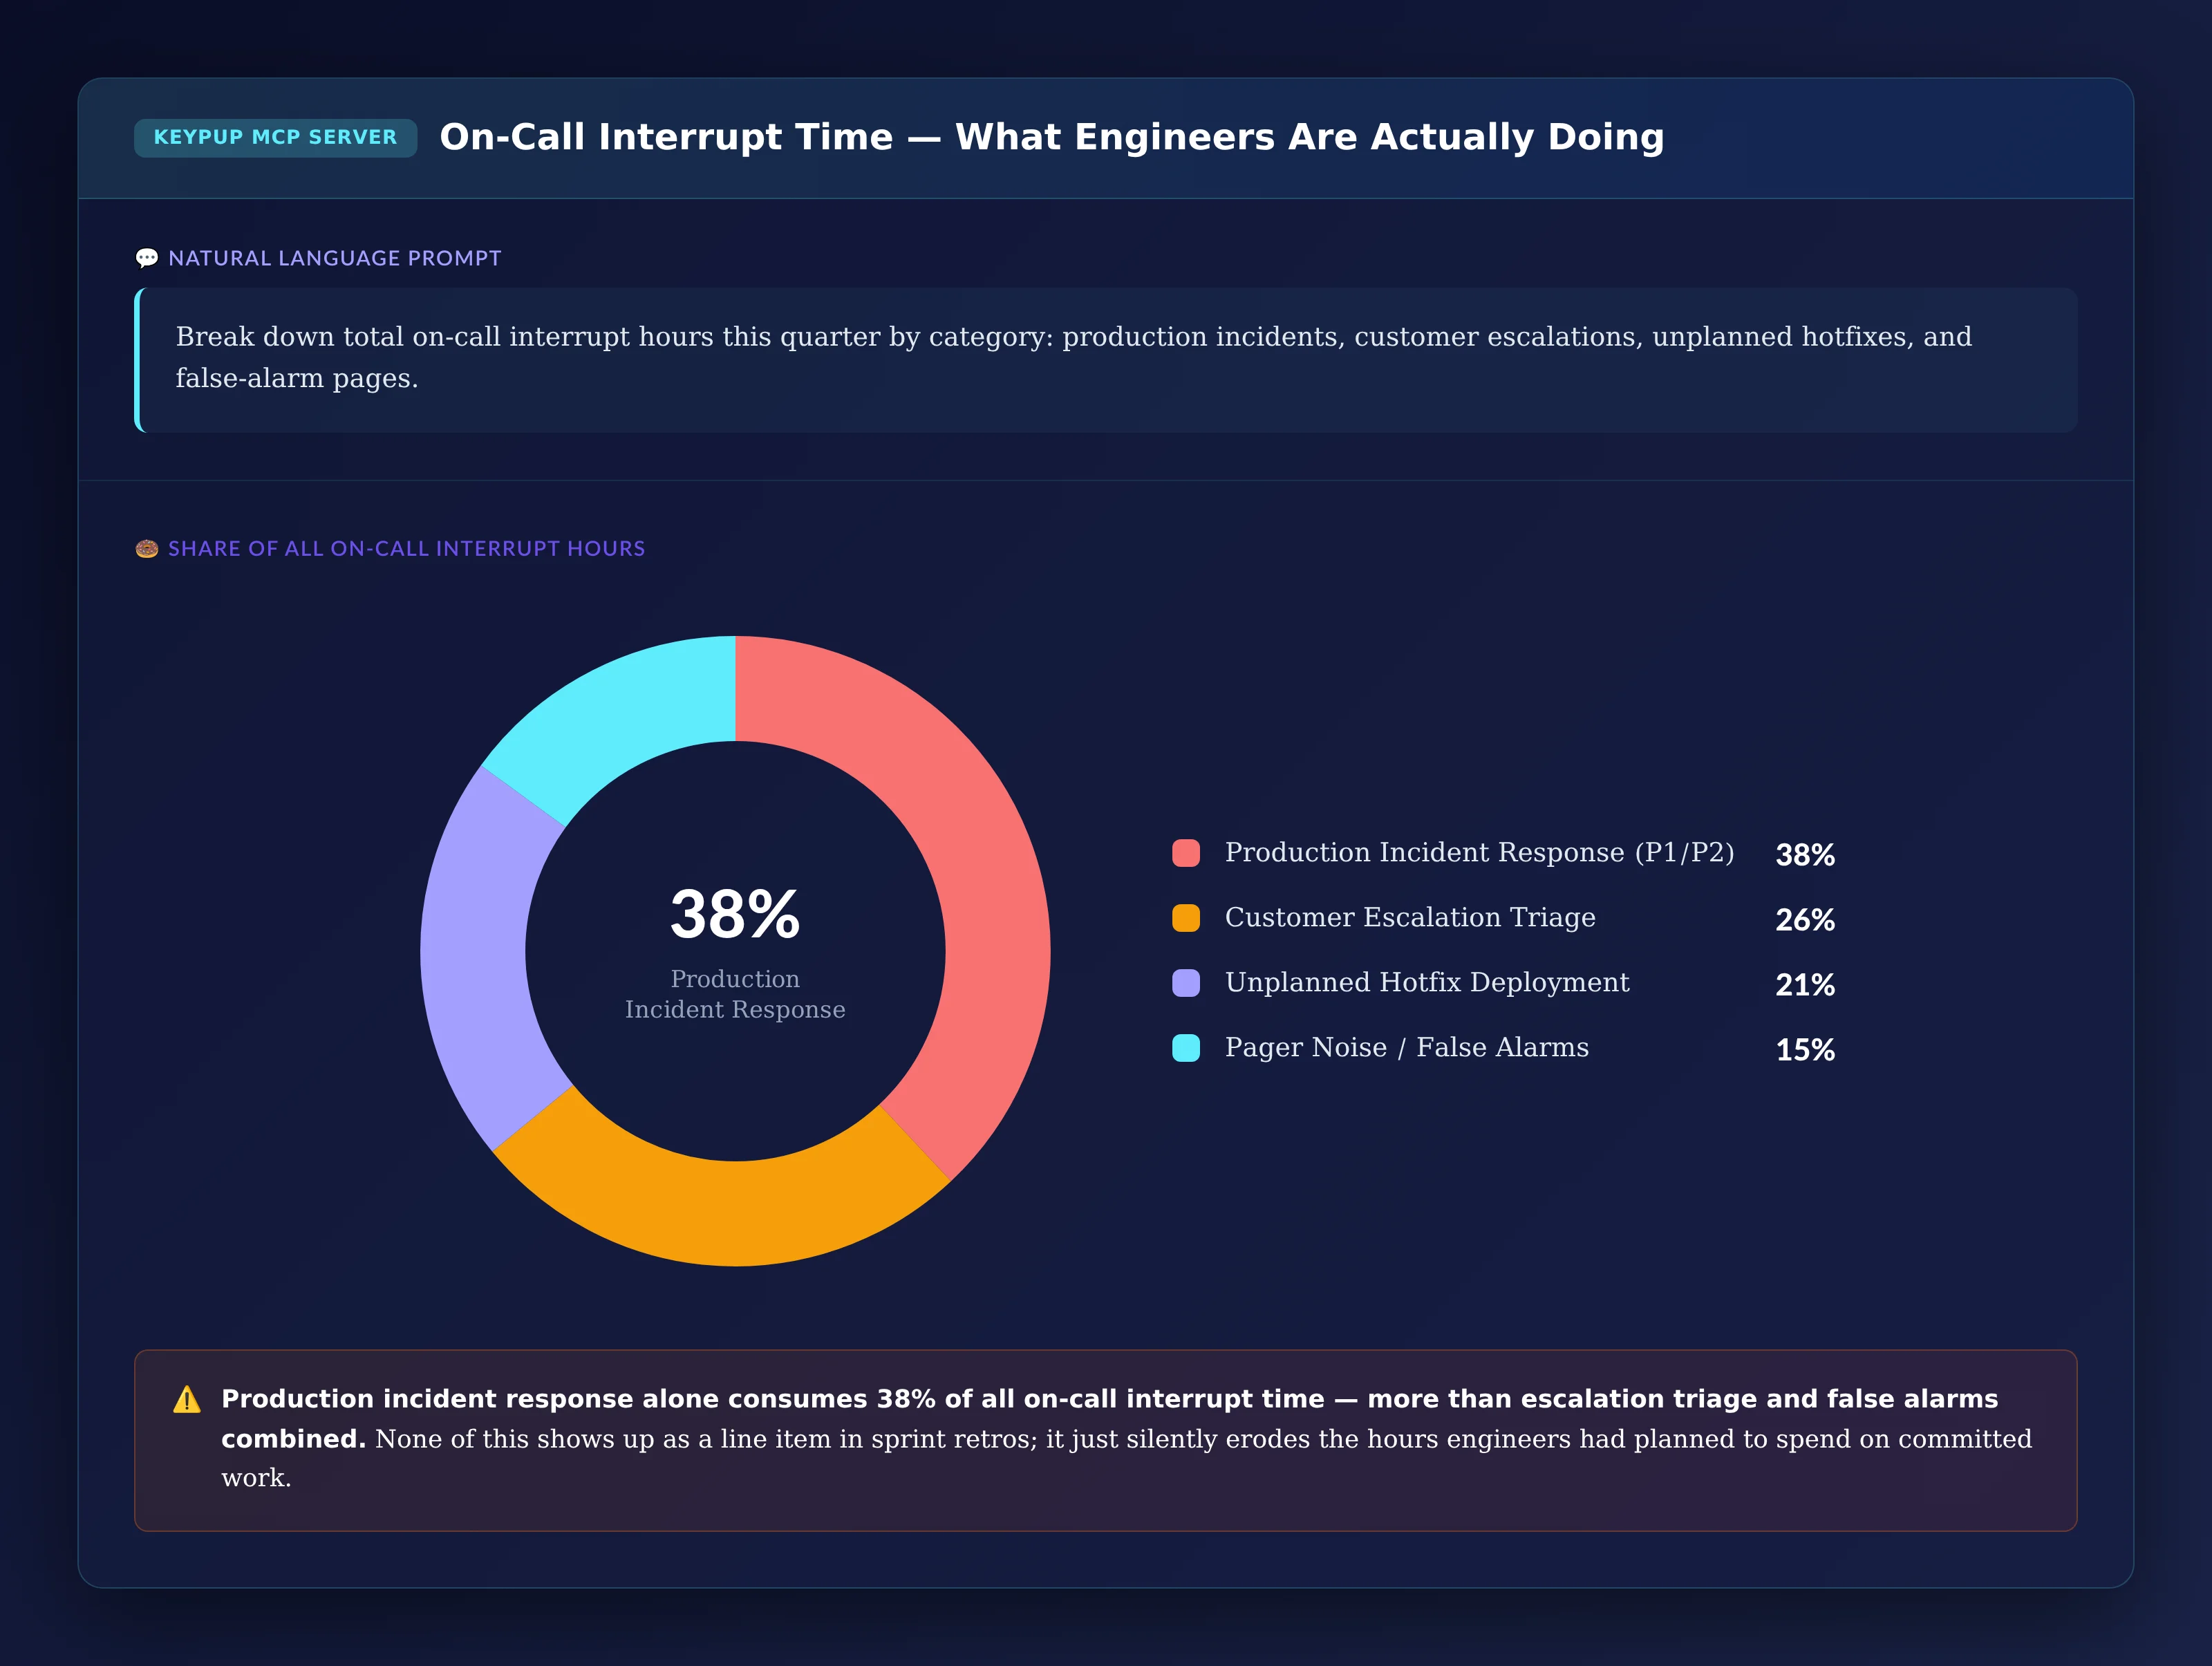This screenshot has width=2212, height=1666.
Task: Click the 26% value in the legend
Action: tap(1805, 919)
